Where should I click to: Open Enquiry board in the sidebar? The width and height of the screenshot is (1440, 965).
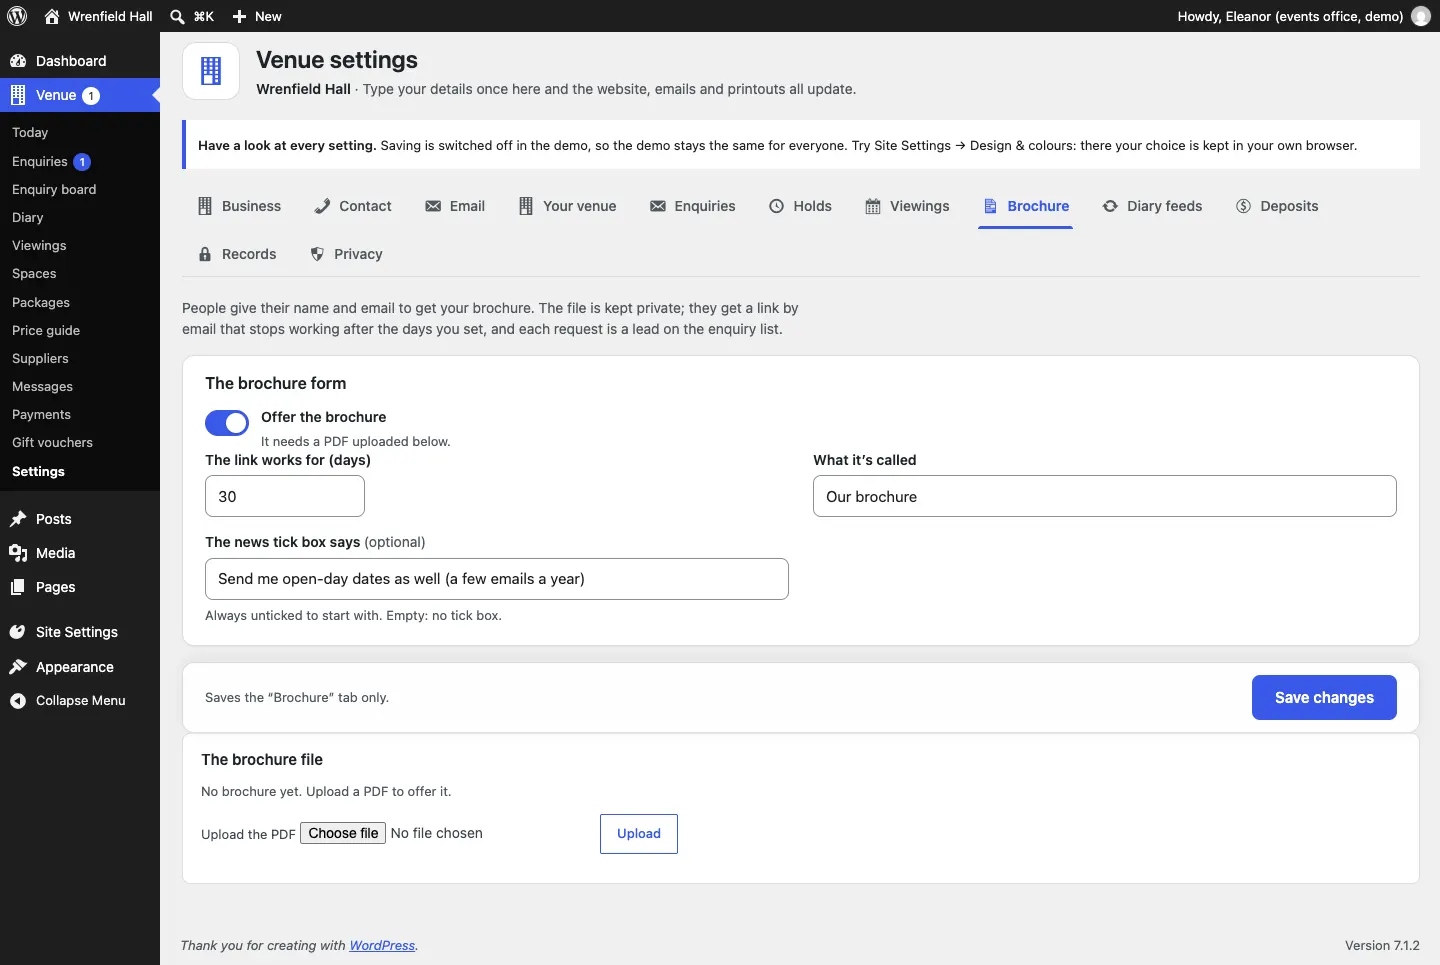click(54, 189)
